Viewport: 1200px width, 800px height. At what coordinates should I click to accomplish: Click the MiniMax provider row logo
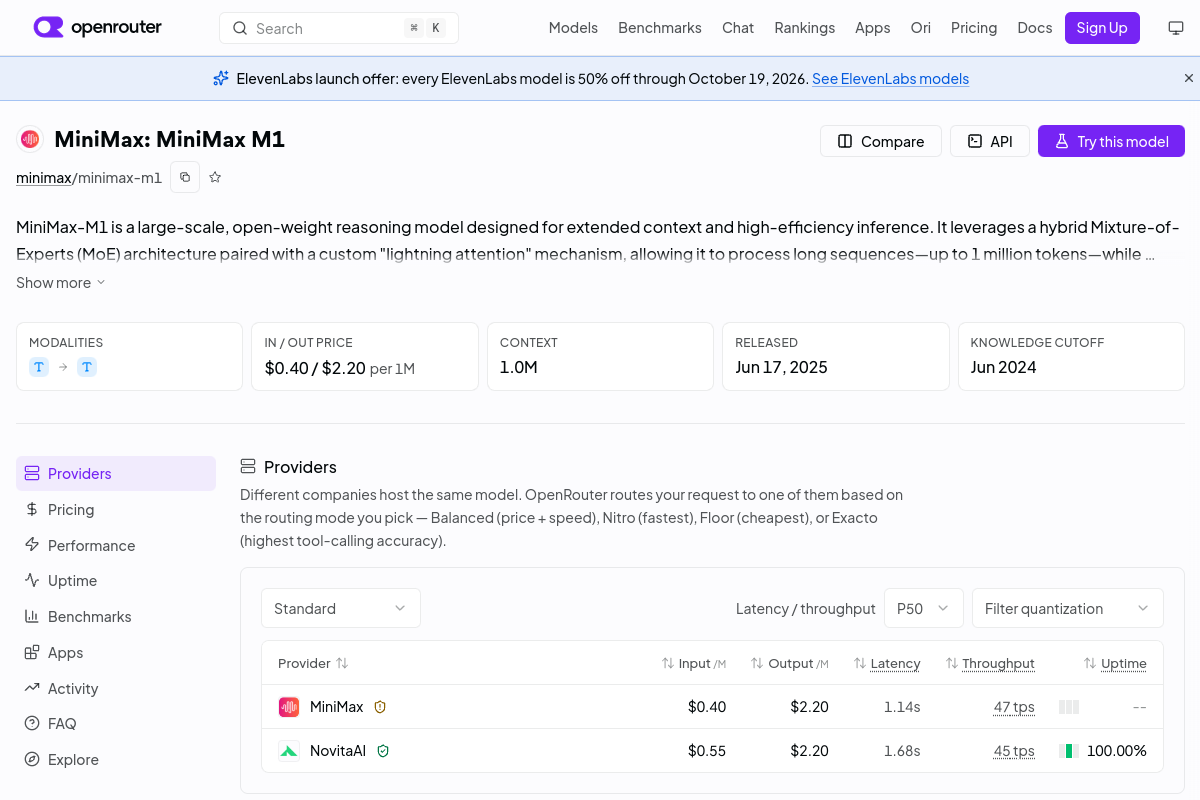click(289, 707)
